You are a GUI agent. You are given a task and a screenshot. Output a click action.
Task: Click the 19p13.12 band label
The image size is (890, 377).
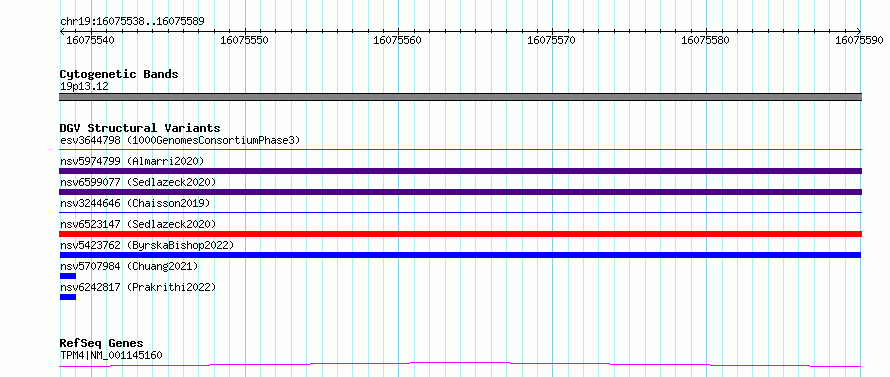point(84,87)
